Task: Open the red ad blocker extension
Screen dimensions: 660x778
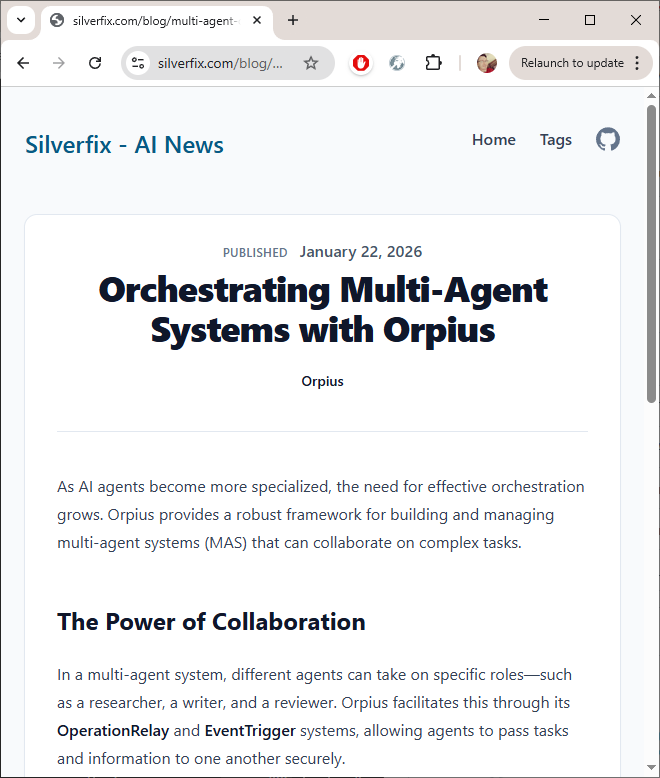Action: tap(361, 63)
